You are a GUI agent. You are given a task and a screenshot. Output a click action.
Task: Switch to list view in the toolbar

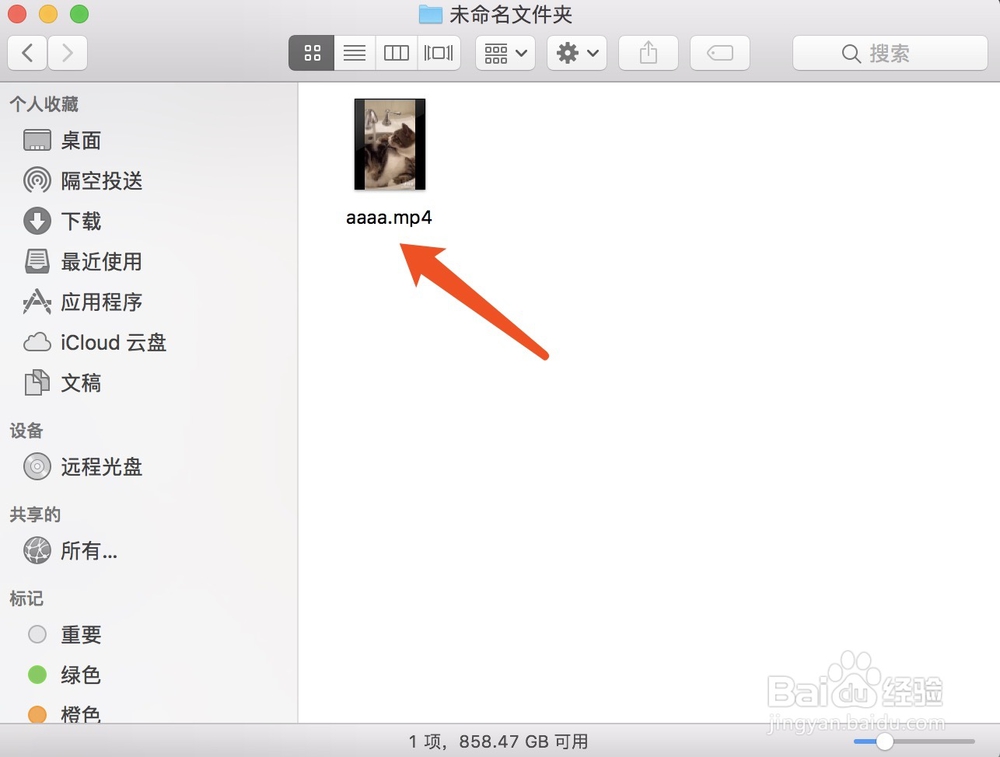pyautogui.click(x=353, y=52)
